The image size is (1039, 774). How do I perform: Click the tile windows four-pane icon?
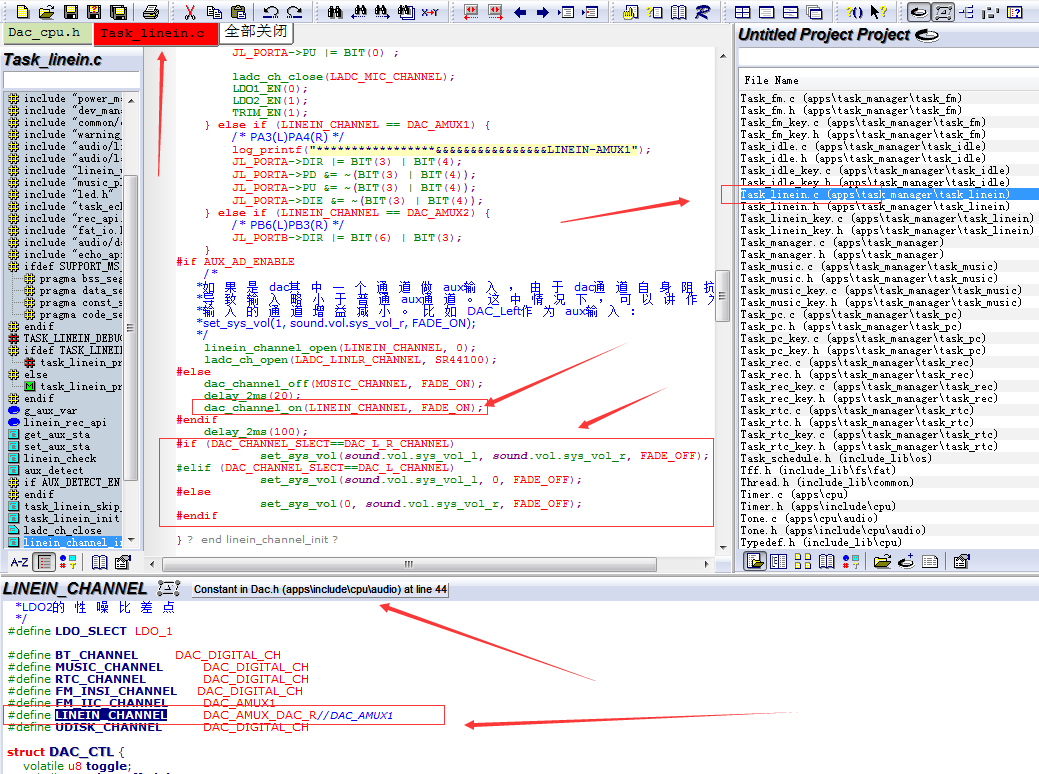pyautogui.click(x=743, y=12)
